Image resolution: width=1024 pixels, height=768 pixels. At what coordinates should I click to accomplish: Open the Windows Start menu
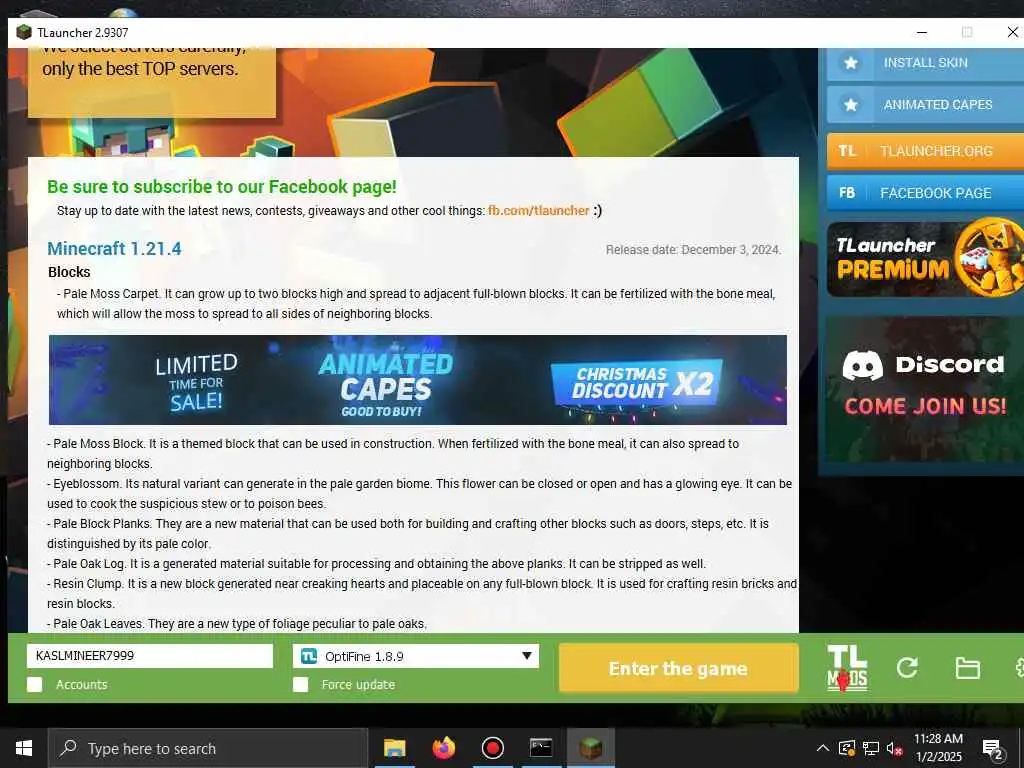24,748
